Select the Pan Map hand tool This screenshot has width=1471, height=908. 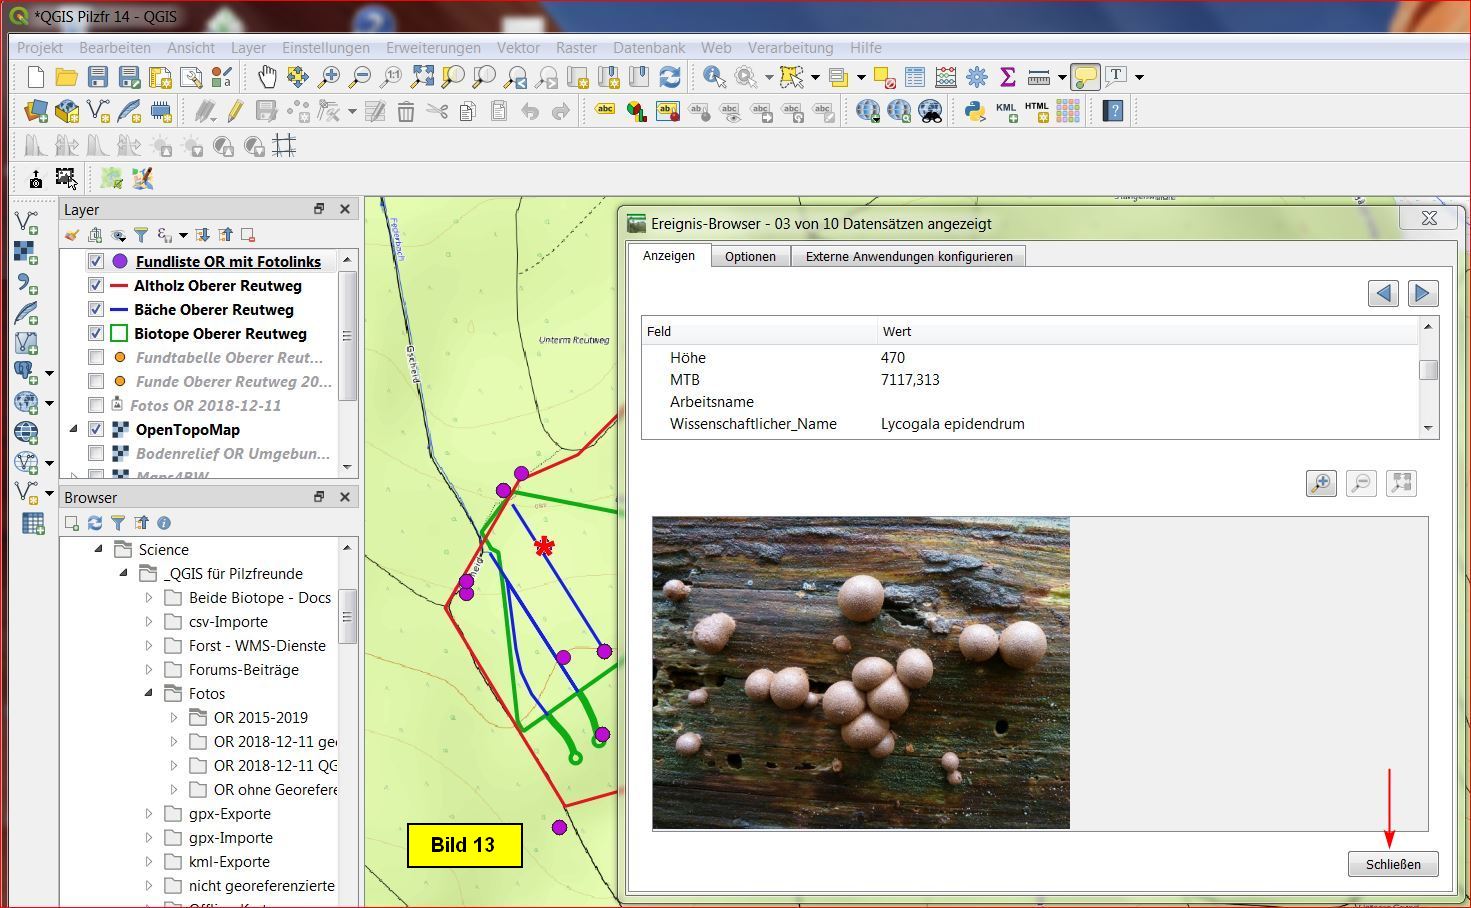click(x=267, y=77)
